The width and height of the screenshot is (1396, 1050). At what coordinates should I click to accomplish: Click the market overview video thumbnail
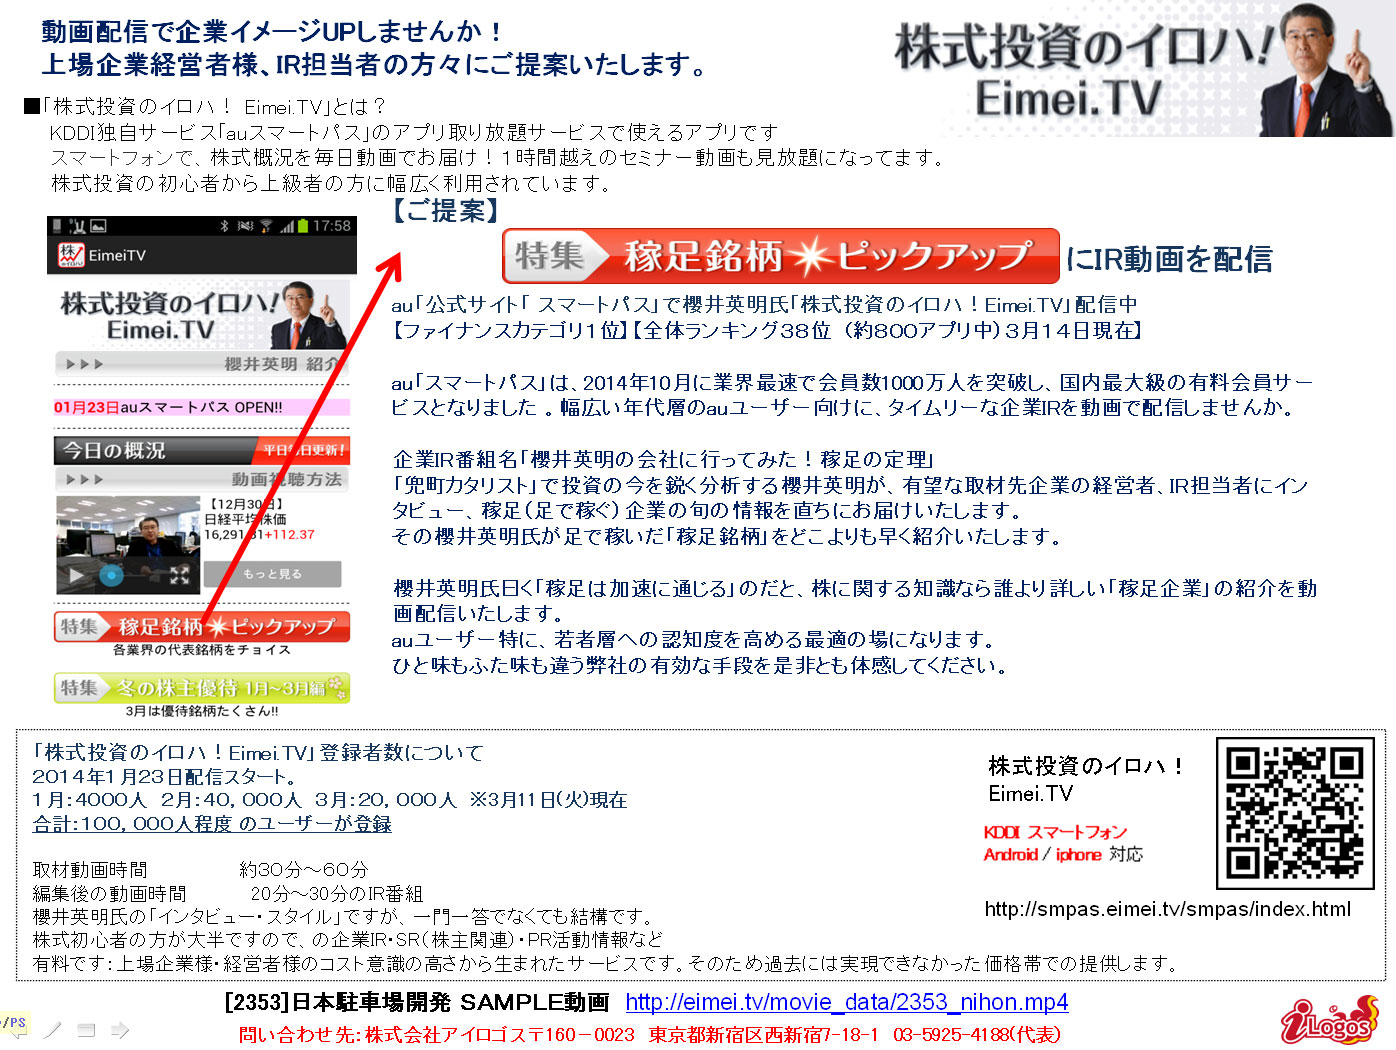(x=128, y=545)
